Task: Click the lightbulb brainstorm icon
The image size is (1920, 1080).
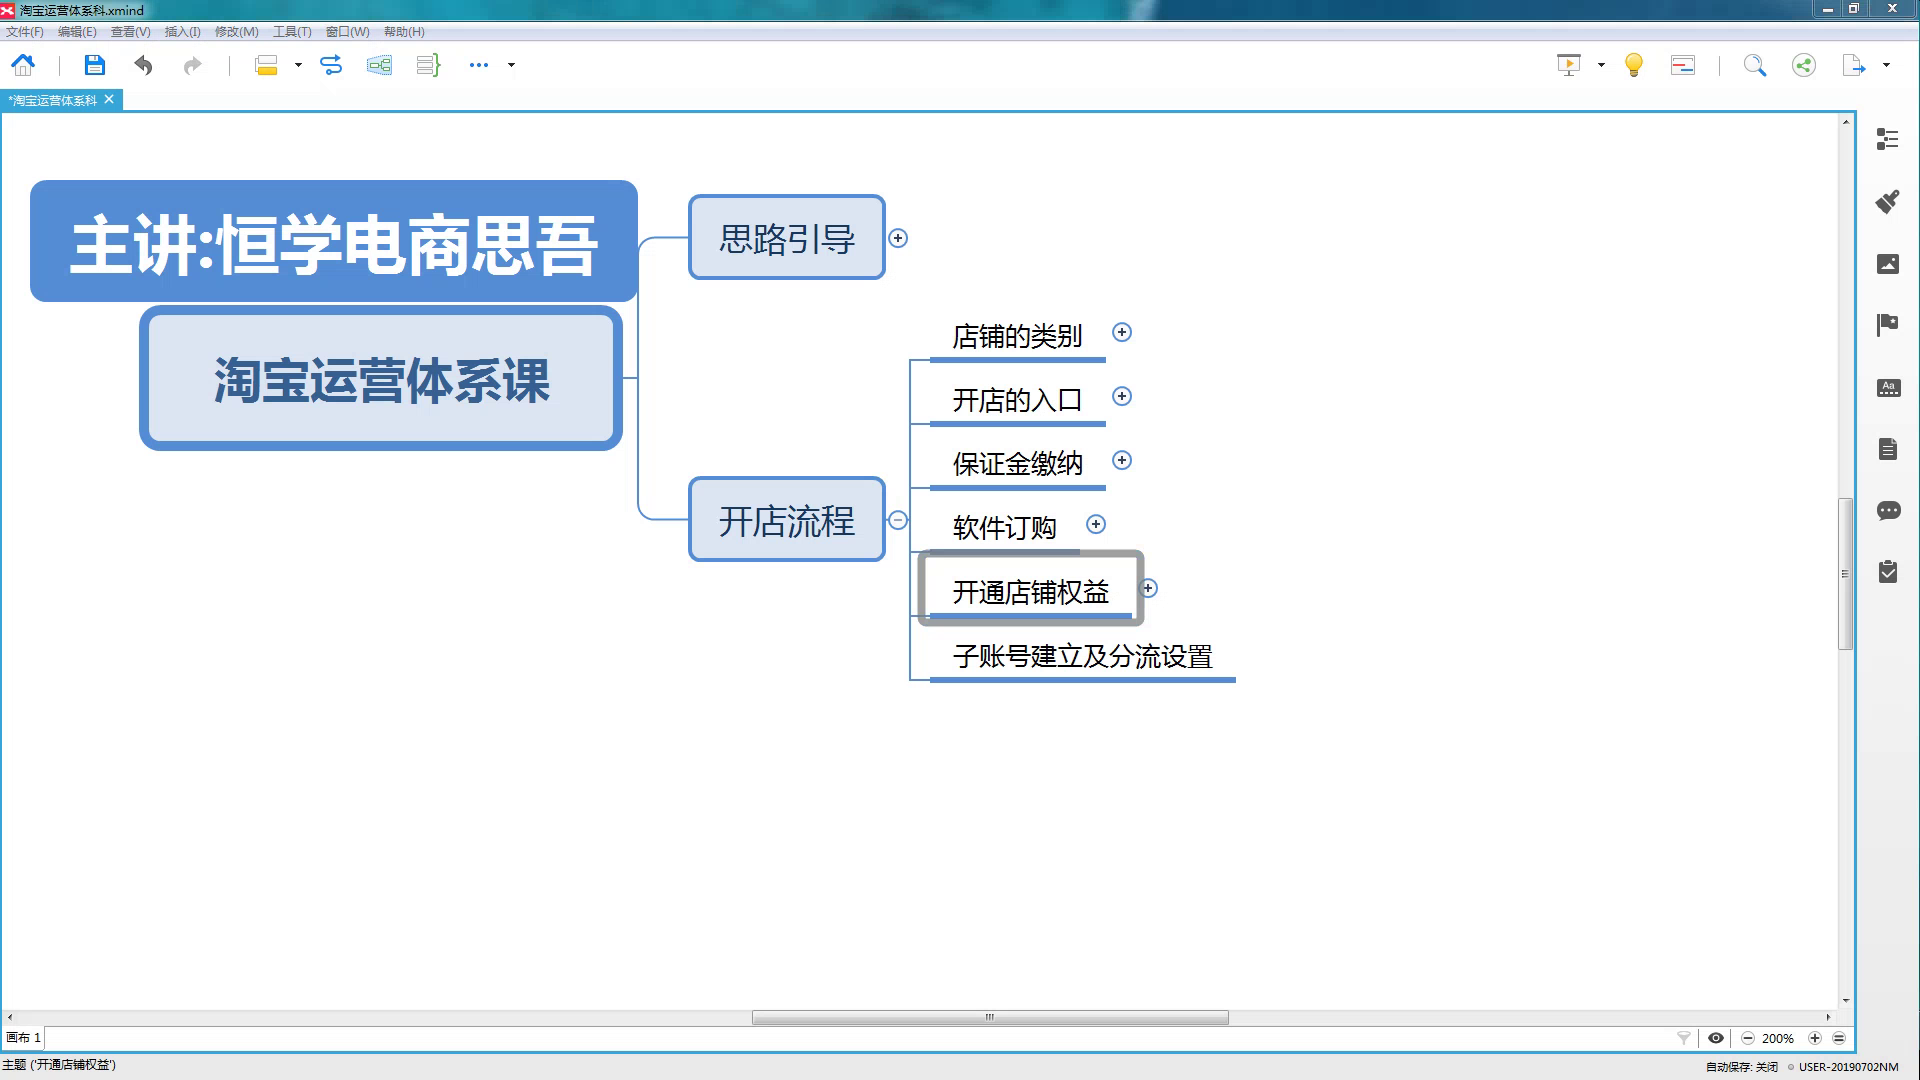Action: click(1633, 66)
